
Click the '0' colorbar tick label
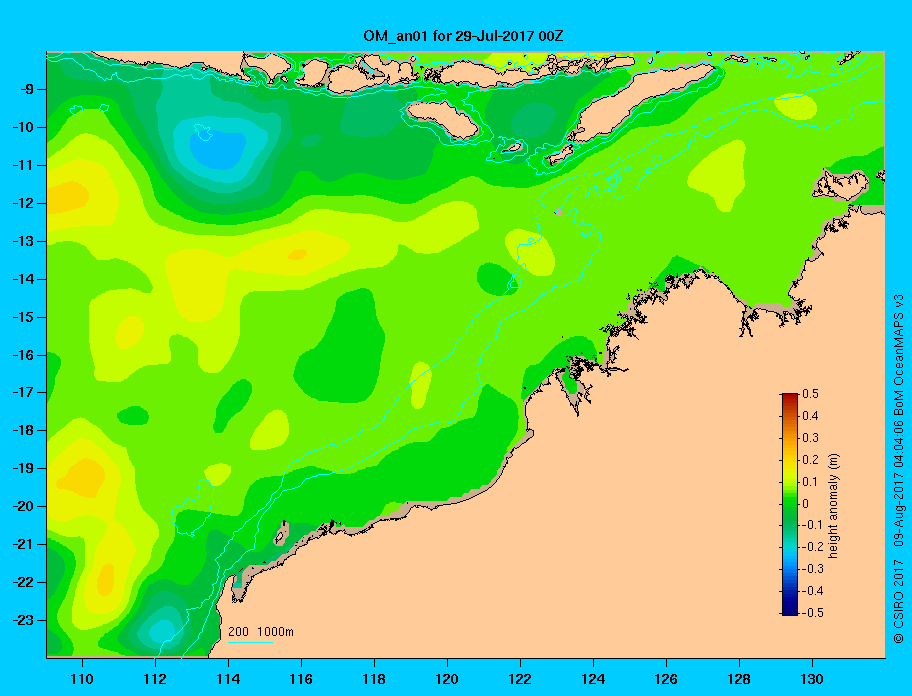coord(806,504)
